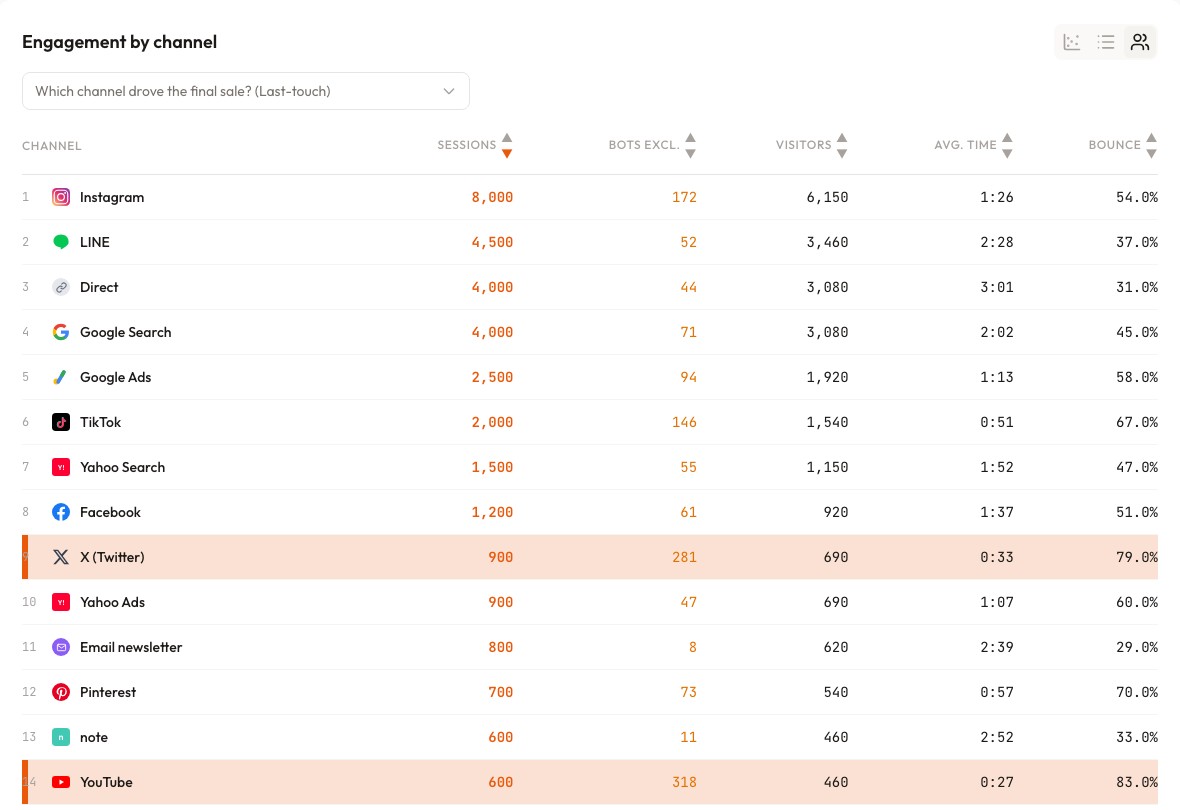Click row number 10 of Yahoo Ads
This screenshot has width=1180, height=810.
pyautogui.click(x=29, y=602)
